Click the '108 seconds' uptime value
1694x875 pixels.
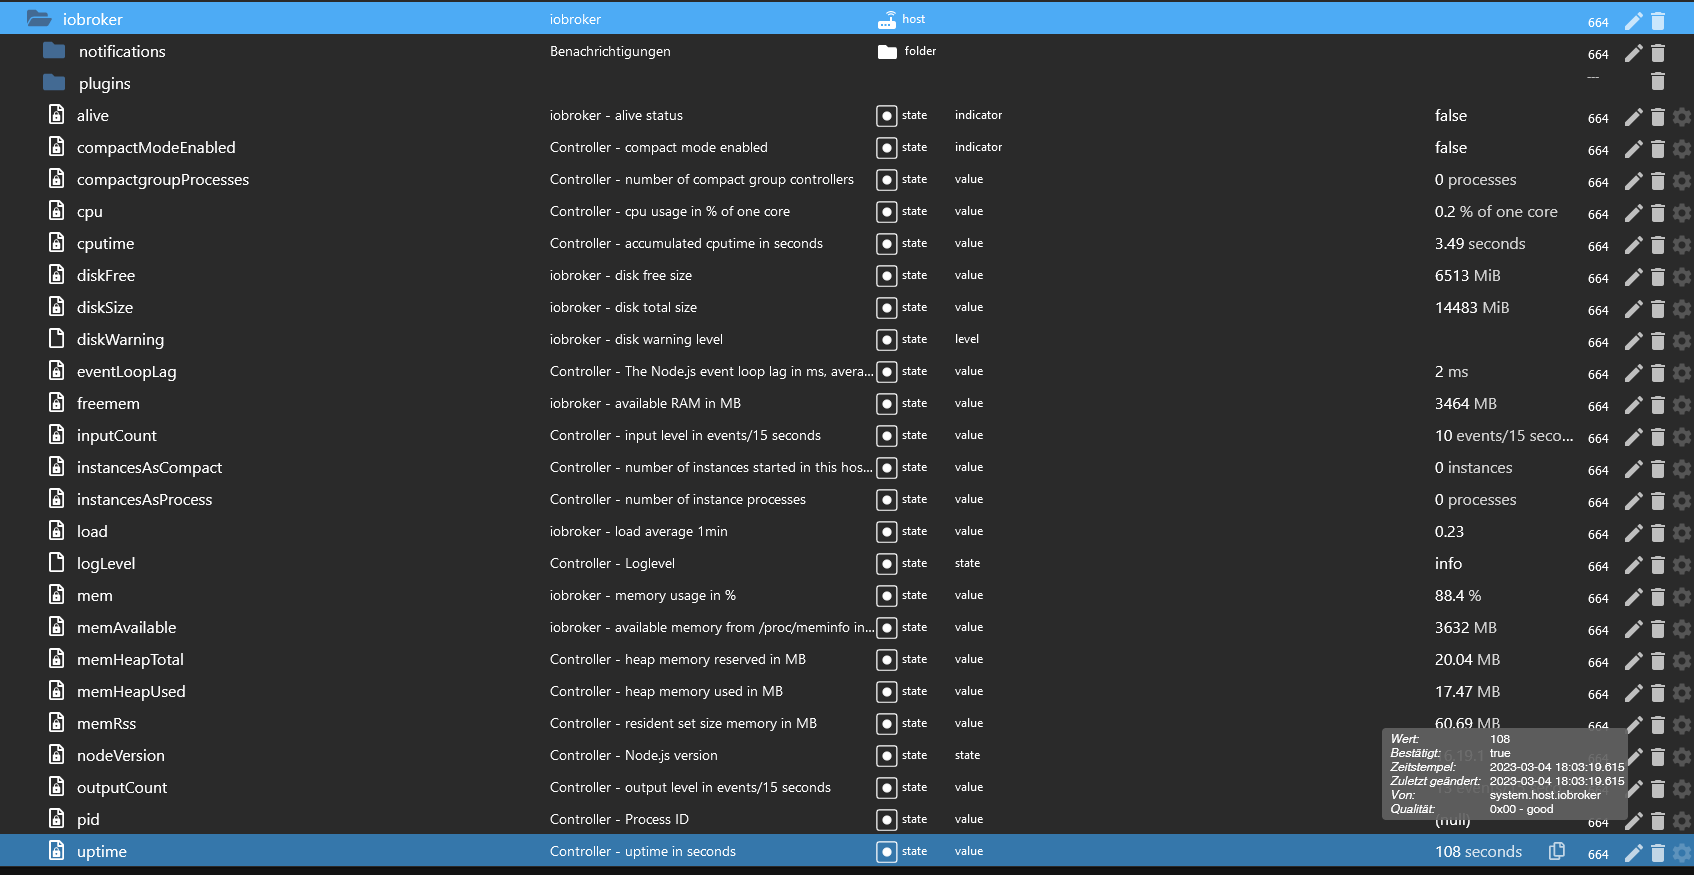tap(1478, 851)
